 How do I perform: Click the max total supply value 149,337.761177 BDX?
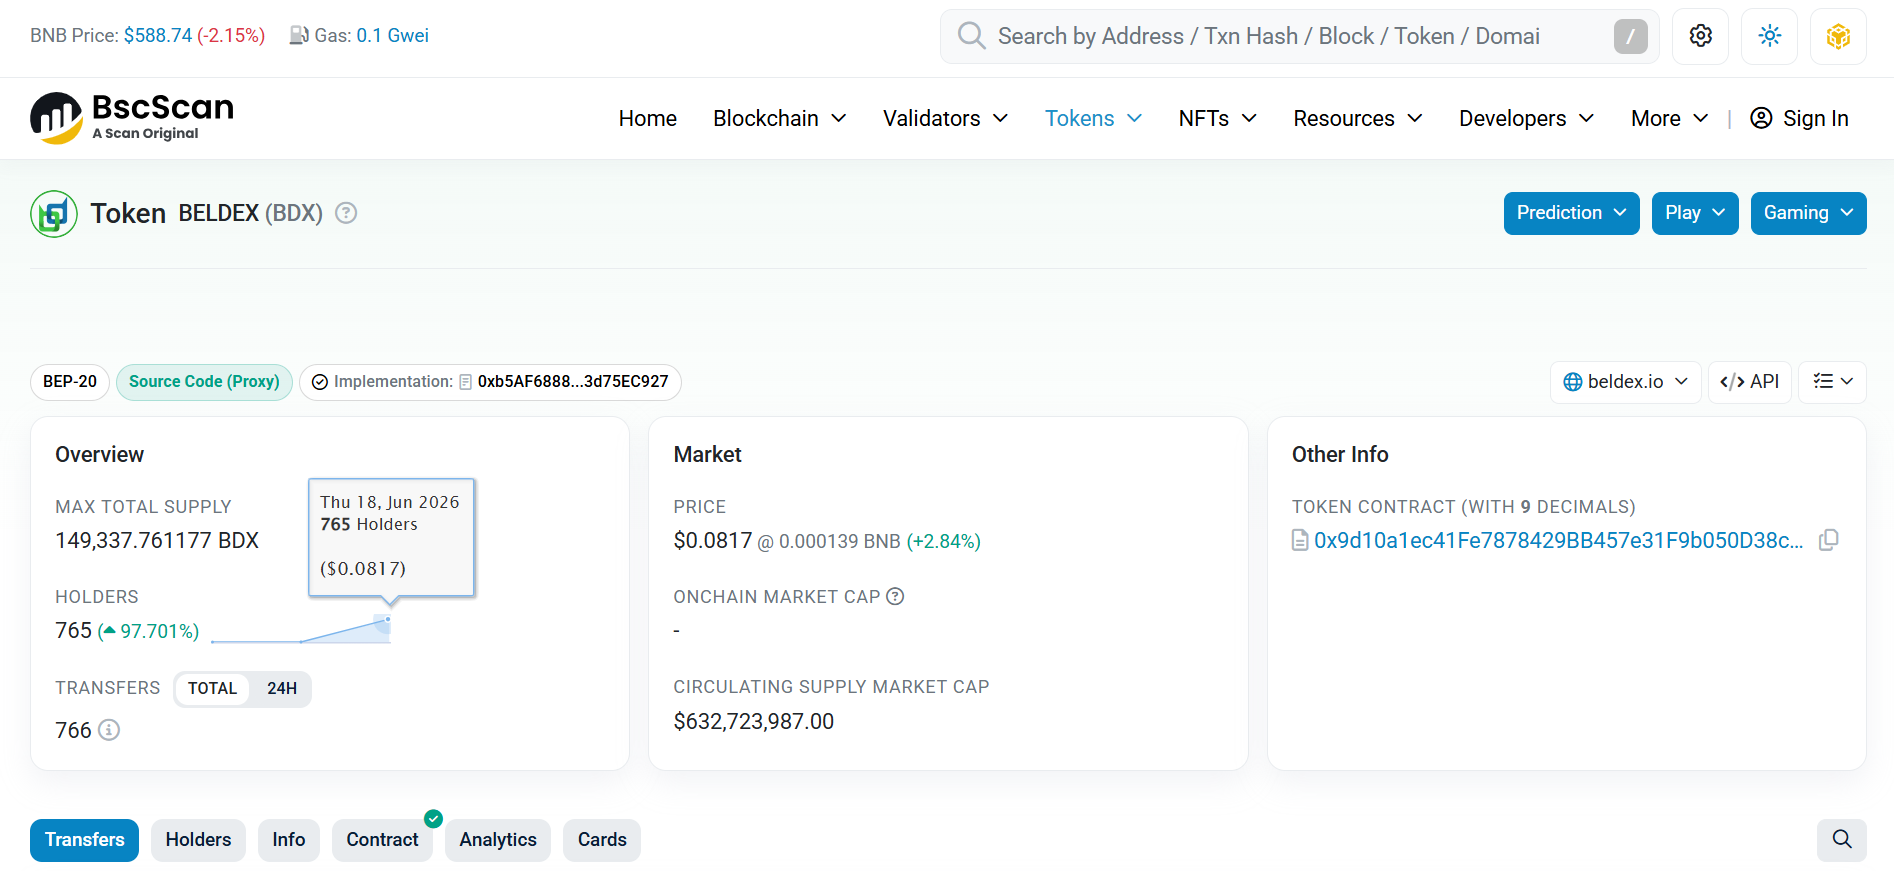(x=157, y=541)
